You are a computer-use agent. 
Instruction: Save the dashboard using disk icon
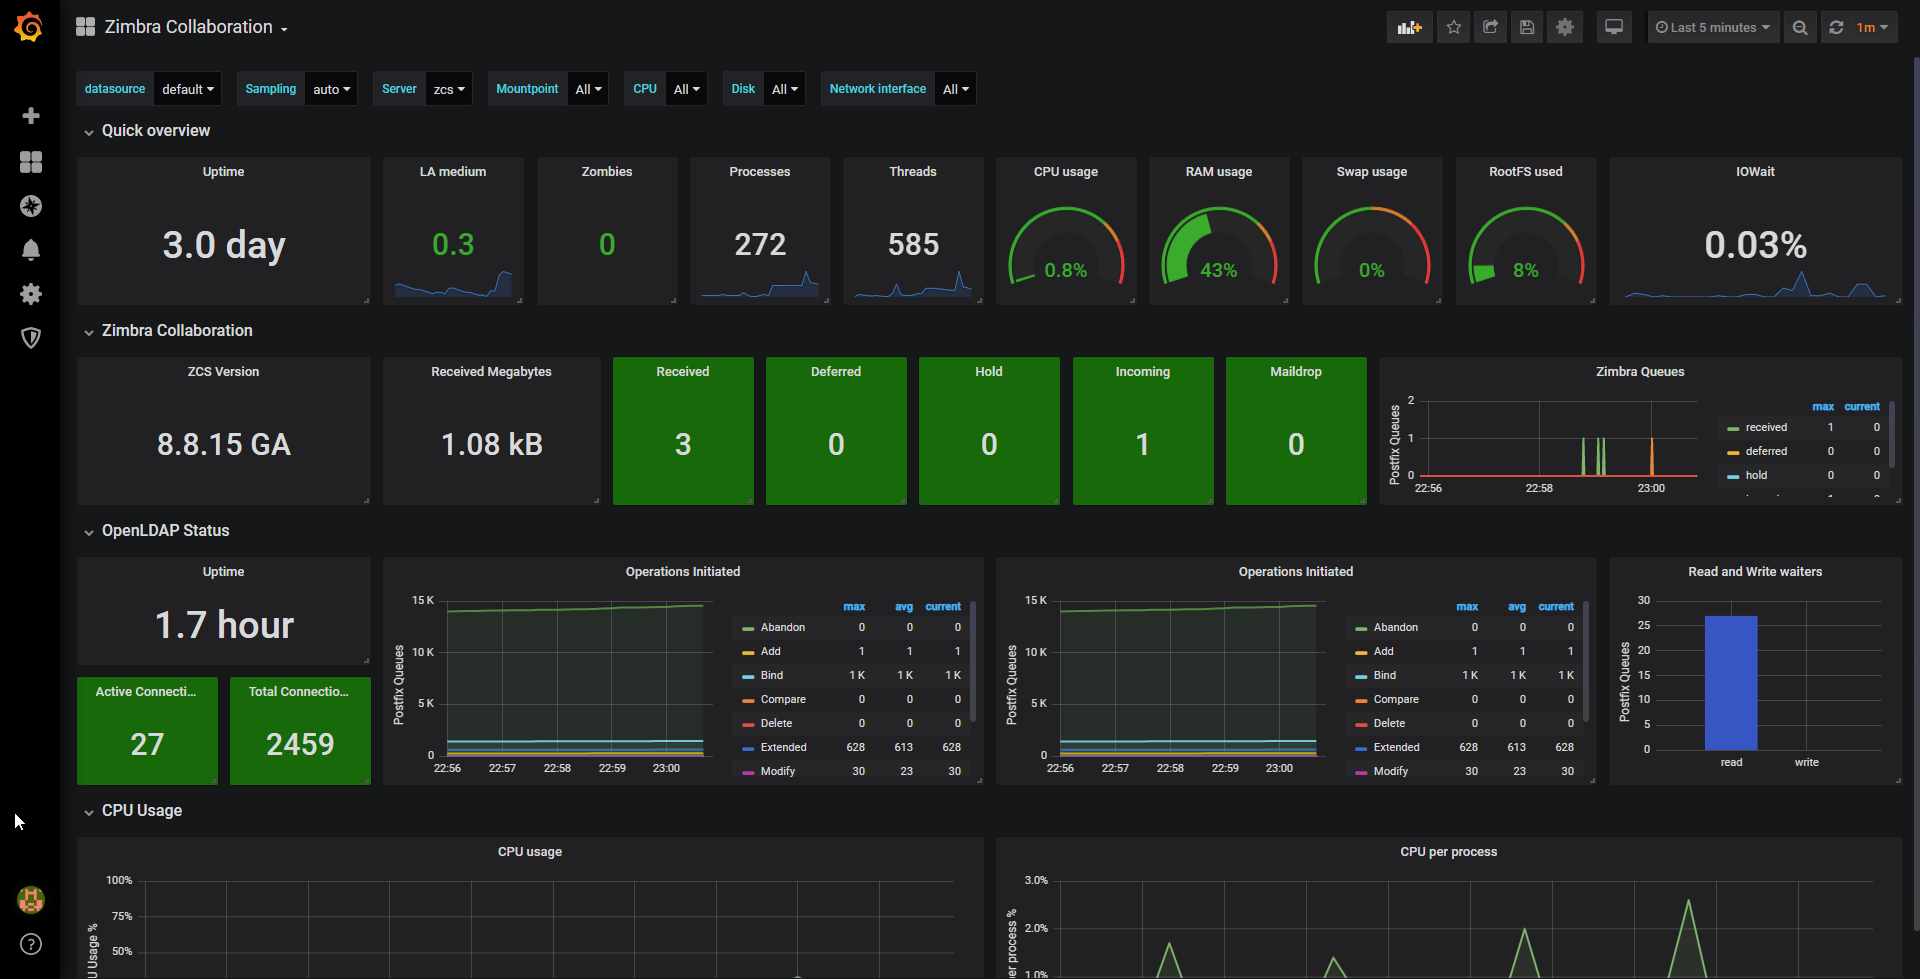(x=1527, y=28)
